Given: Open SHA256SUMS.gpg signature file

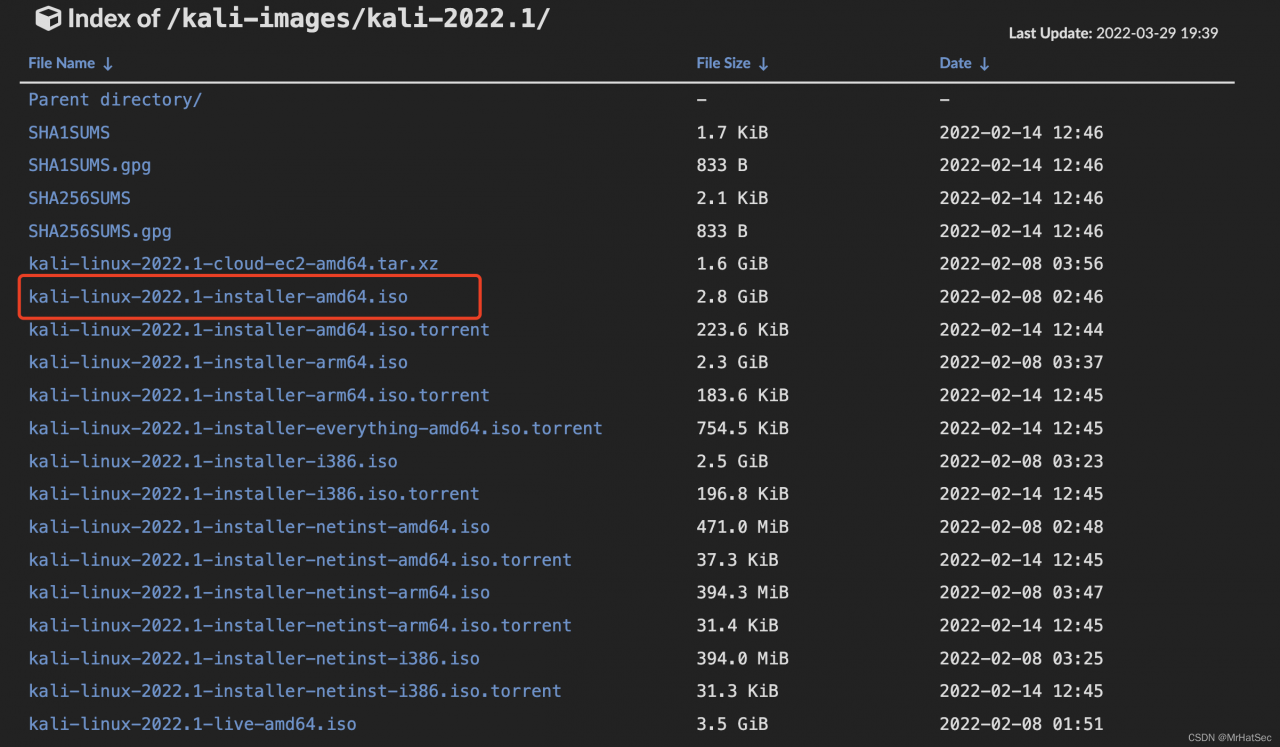Looking at the screenshot, I should click(100, 231).
